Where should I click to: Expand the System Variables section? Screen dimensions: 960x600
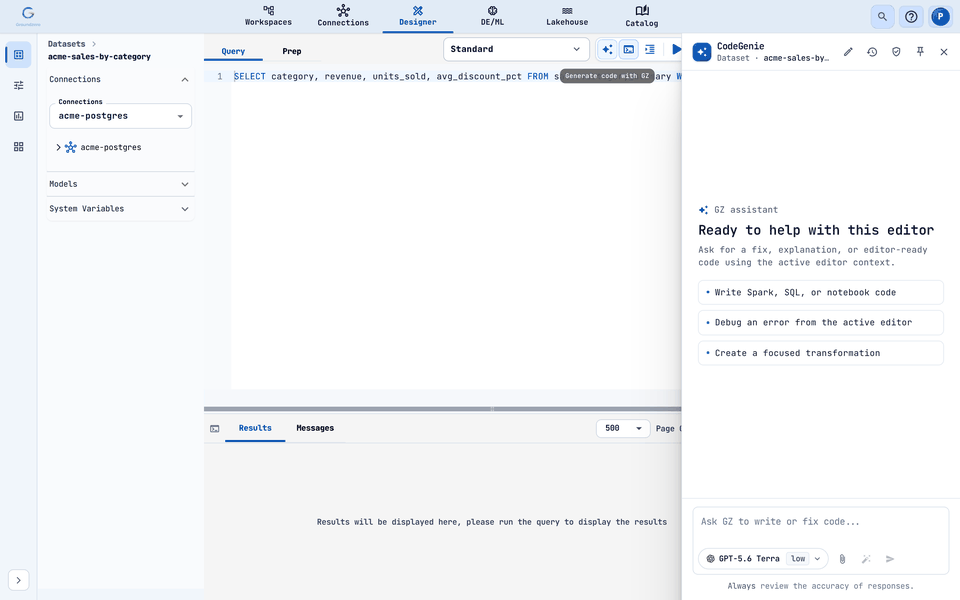pyautogui.click(x=120, y=209)
